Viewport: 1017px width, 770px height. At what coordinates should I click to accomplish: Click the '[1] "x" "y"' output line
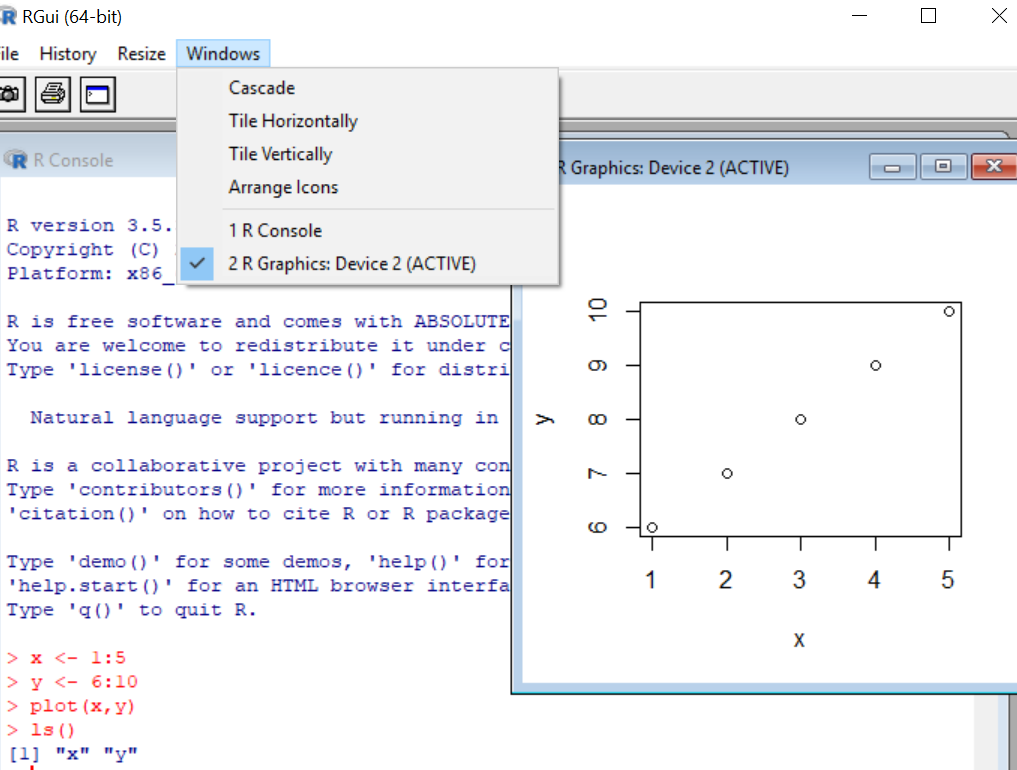coord(73,754)
